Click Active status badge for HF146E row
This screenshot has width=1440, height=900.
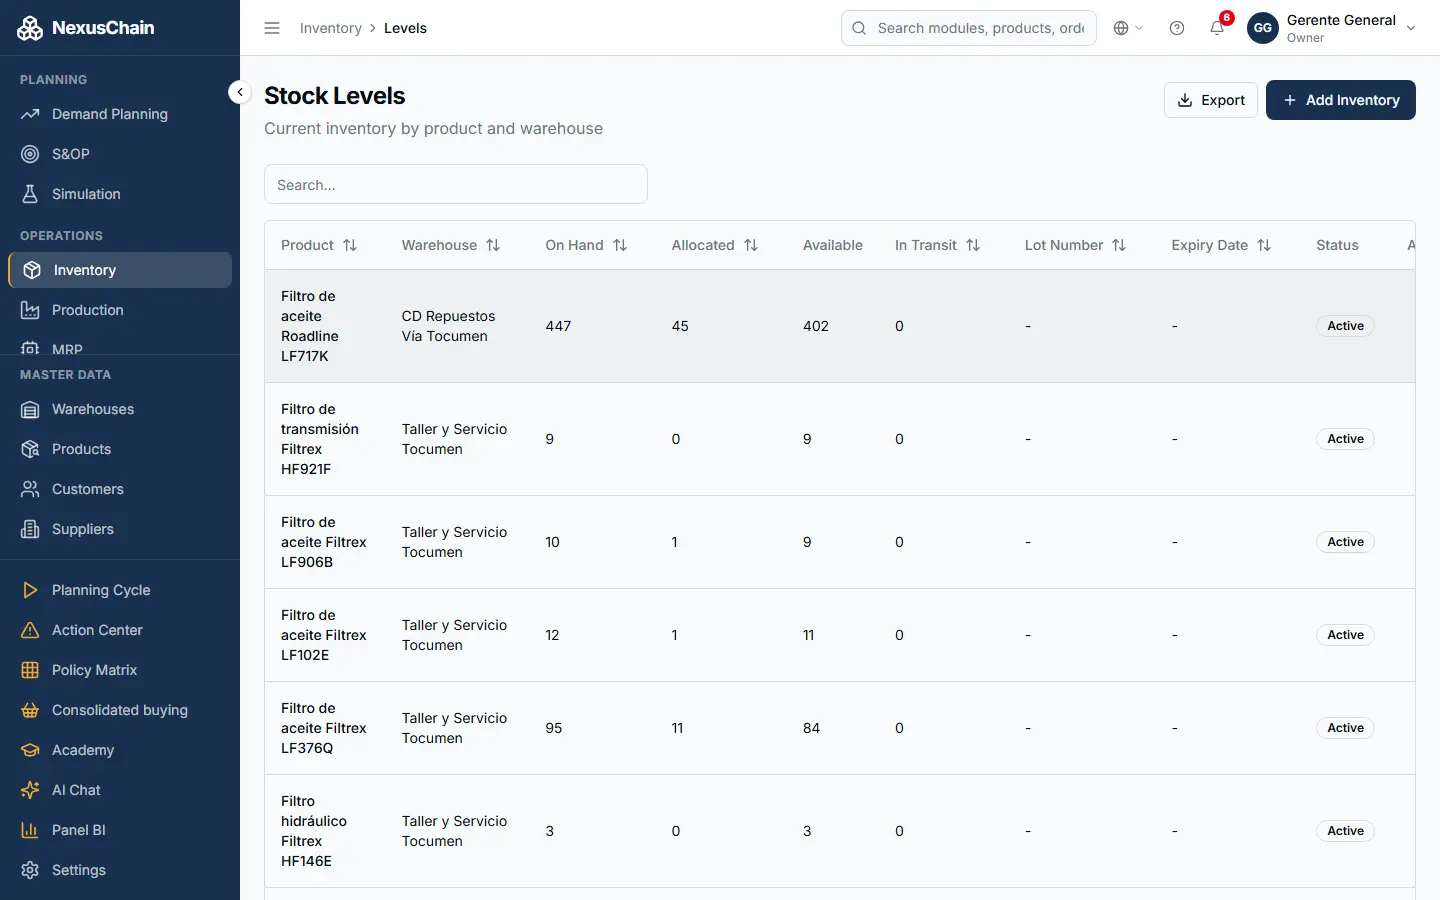coord(1345,831)
